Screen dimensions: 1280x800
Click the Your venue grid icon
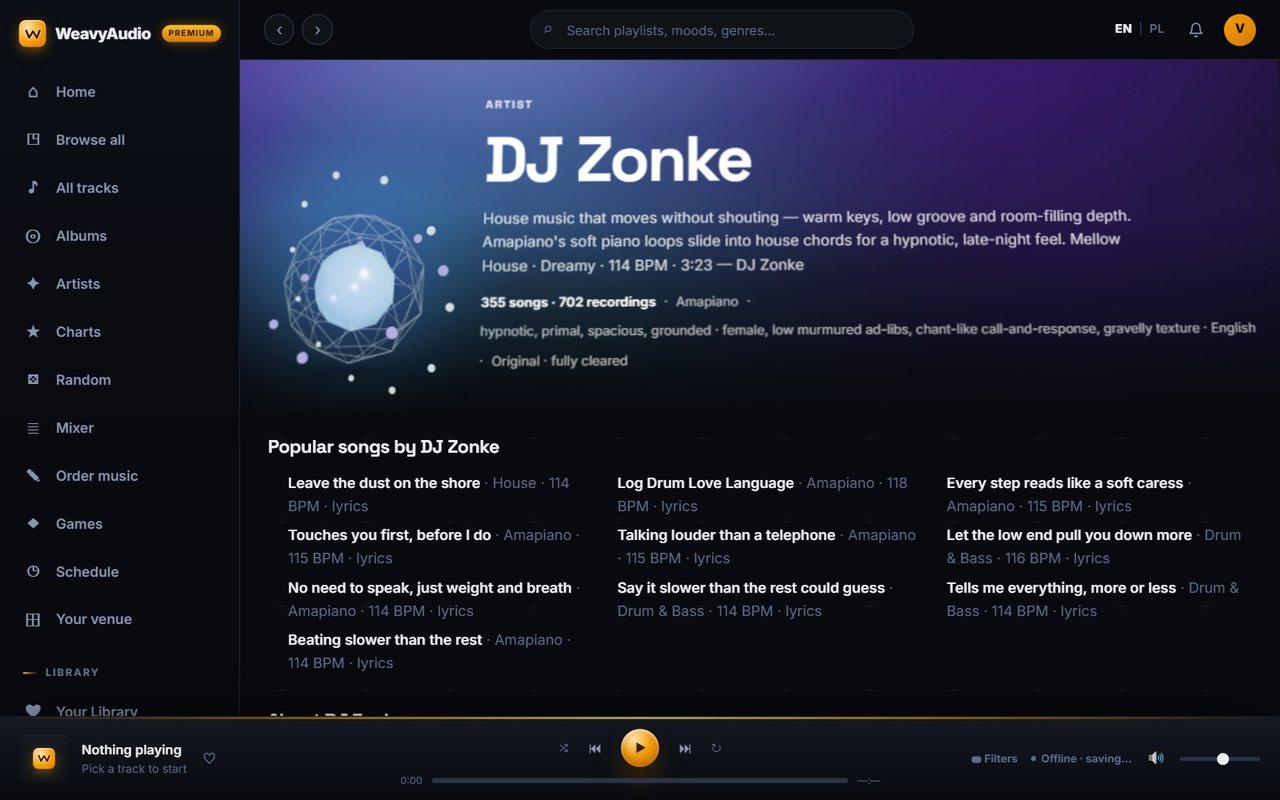click(x=33, y=620)
